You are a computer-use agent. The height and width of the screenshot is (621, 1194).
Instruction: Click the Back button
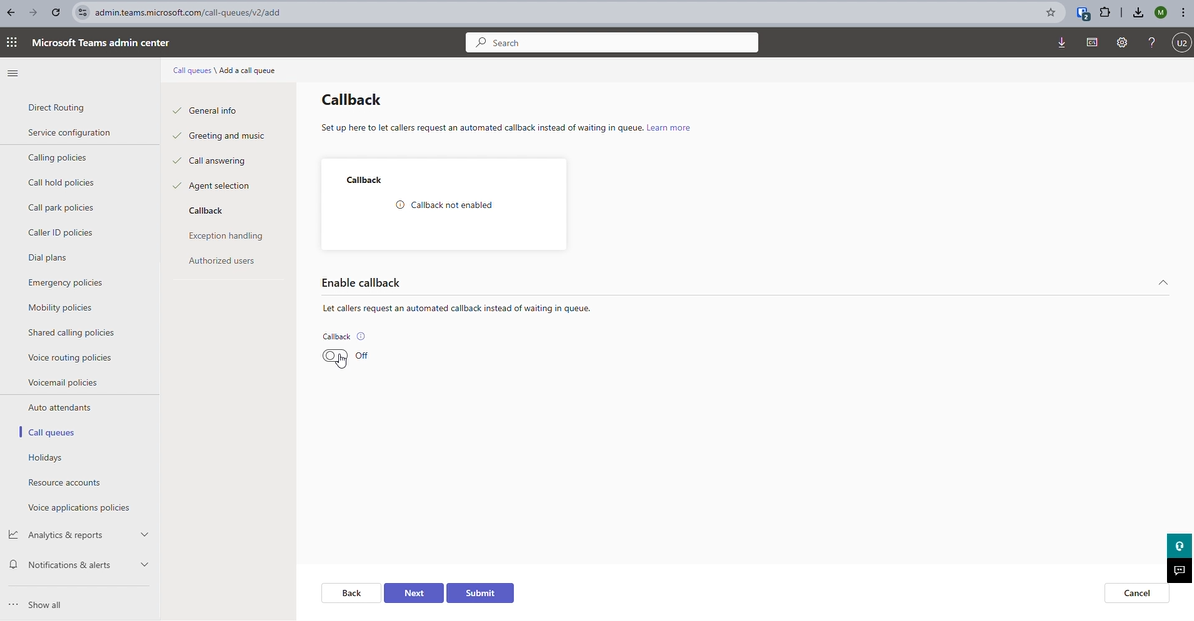point(351,593)
